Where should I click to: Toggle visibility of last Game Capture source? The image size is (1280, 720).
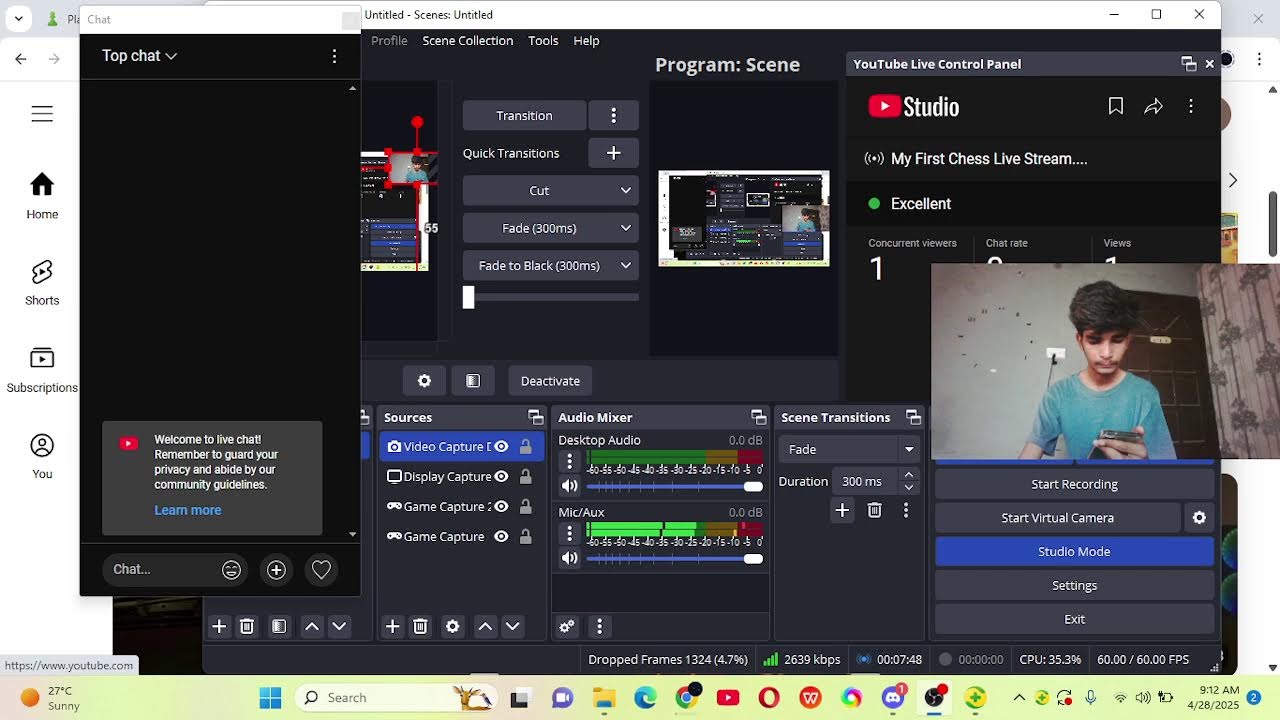click(501, 537)
